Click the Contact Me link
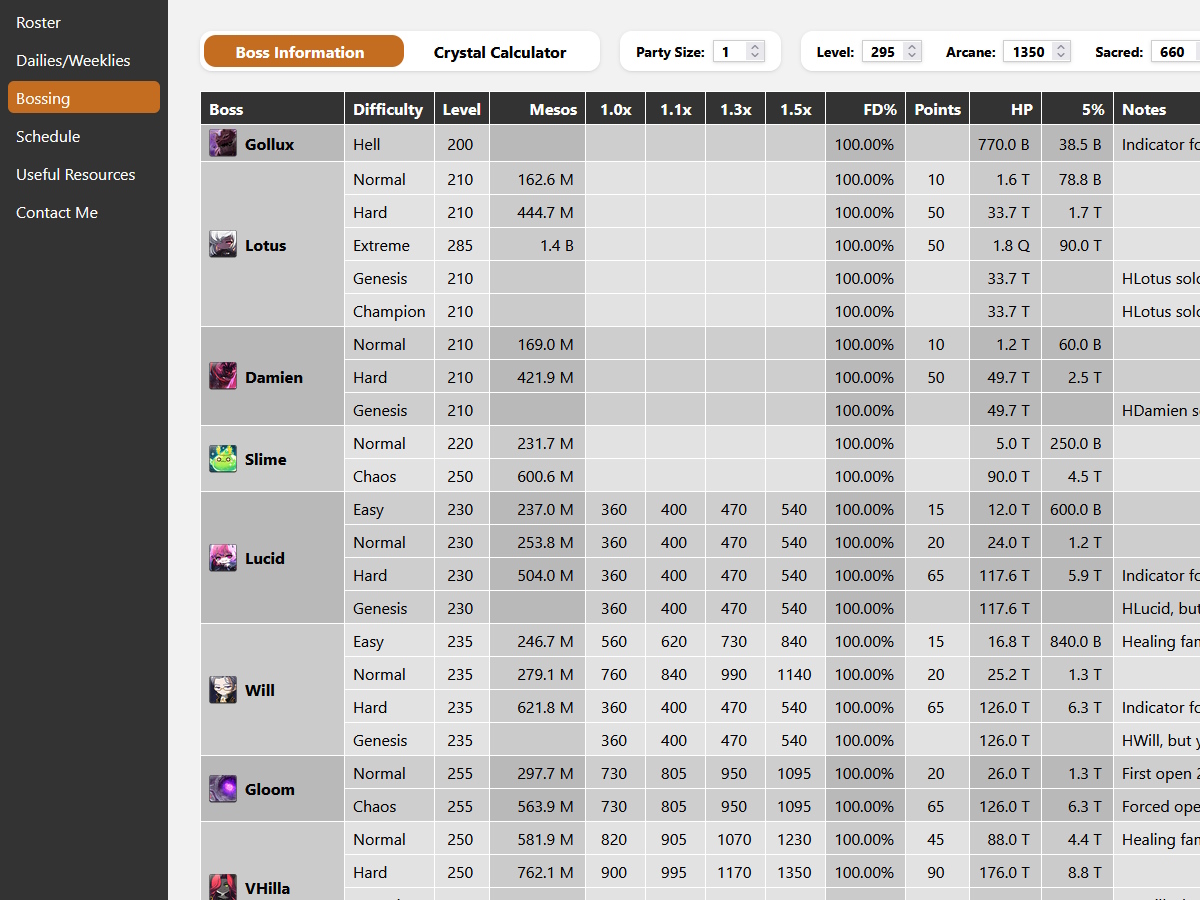 [x=57, y=212]
